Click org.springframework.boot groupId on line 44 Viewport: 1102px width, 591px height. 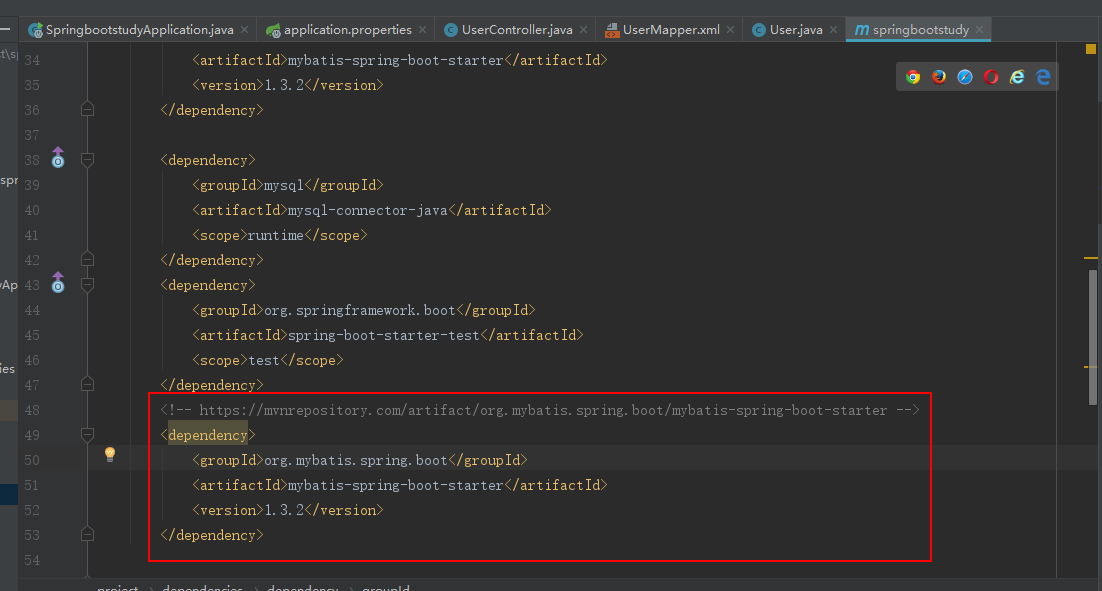[360, 311]
